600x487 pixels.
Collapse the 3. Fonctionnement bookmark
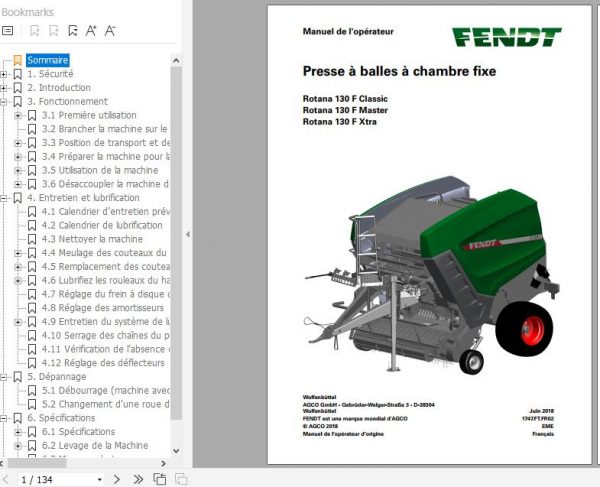pyautogui.click(x=3, y=102)
